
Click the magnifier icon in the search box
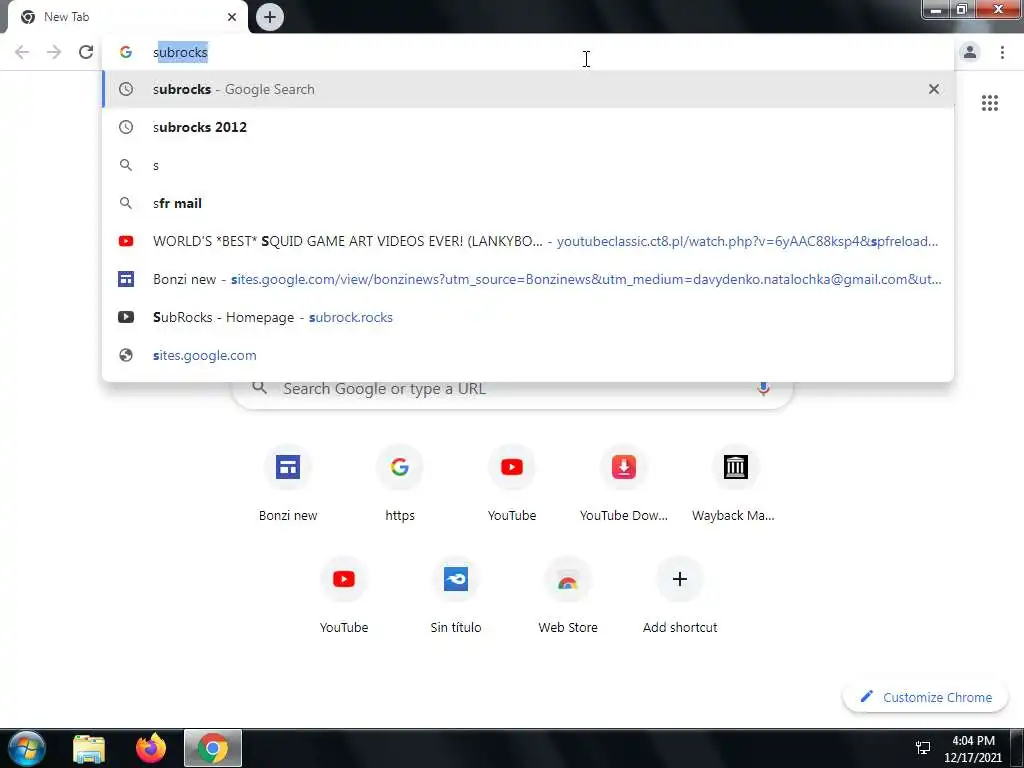tap(259, 388)
